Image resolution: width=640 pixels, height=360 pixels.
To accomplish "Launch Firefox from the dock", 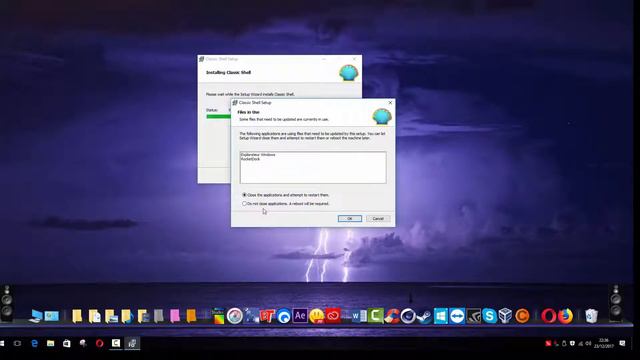I will [x=565, y=316].
